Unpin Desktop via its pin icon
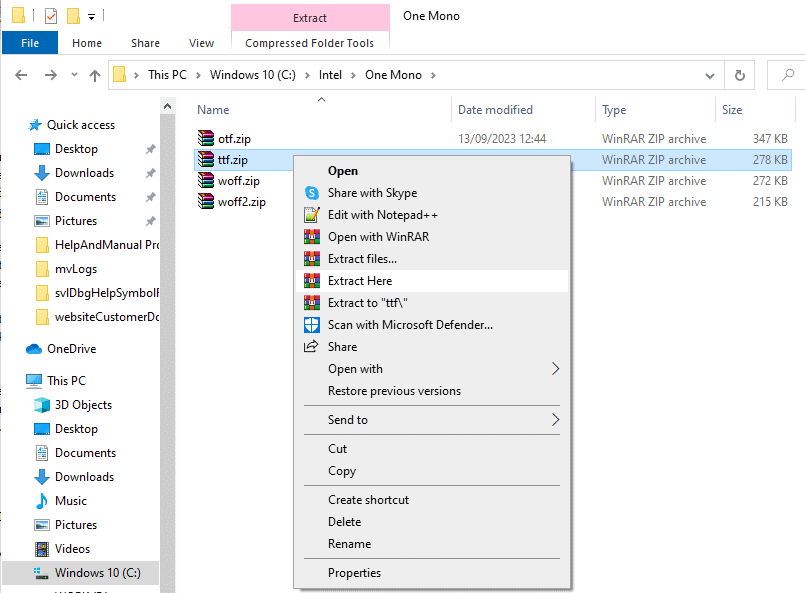 150,149
